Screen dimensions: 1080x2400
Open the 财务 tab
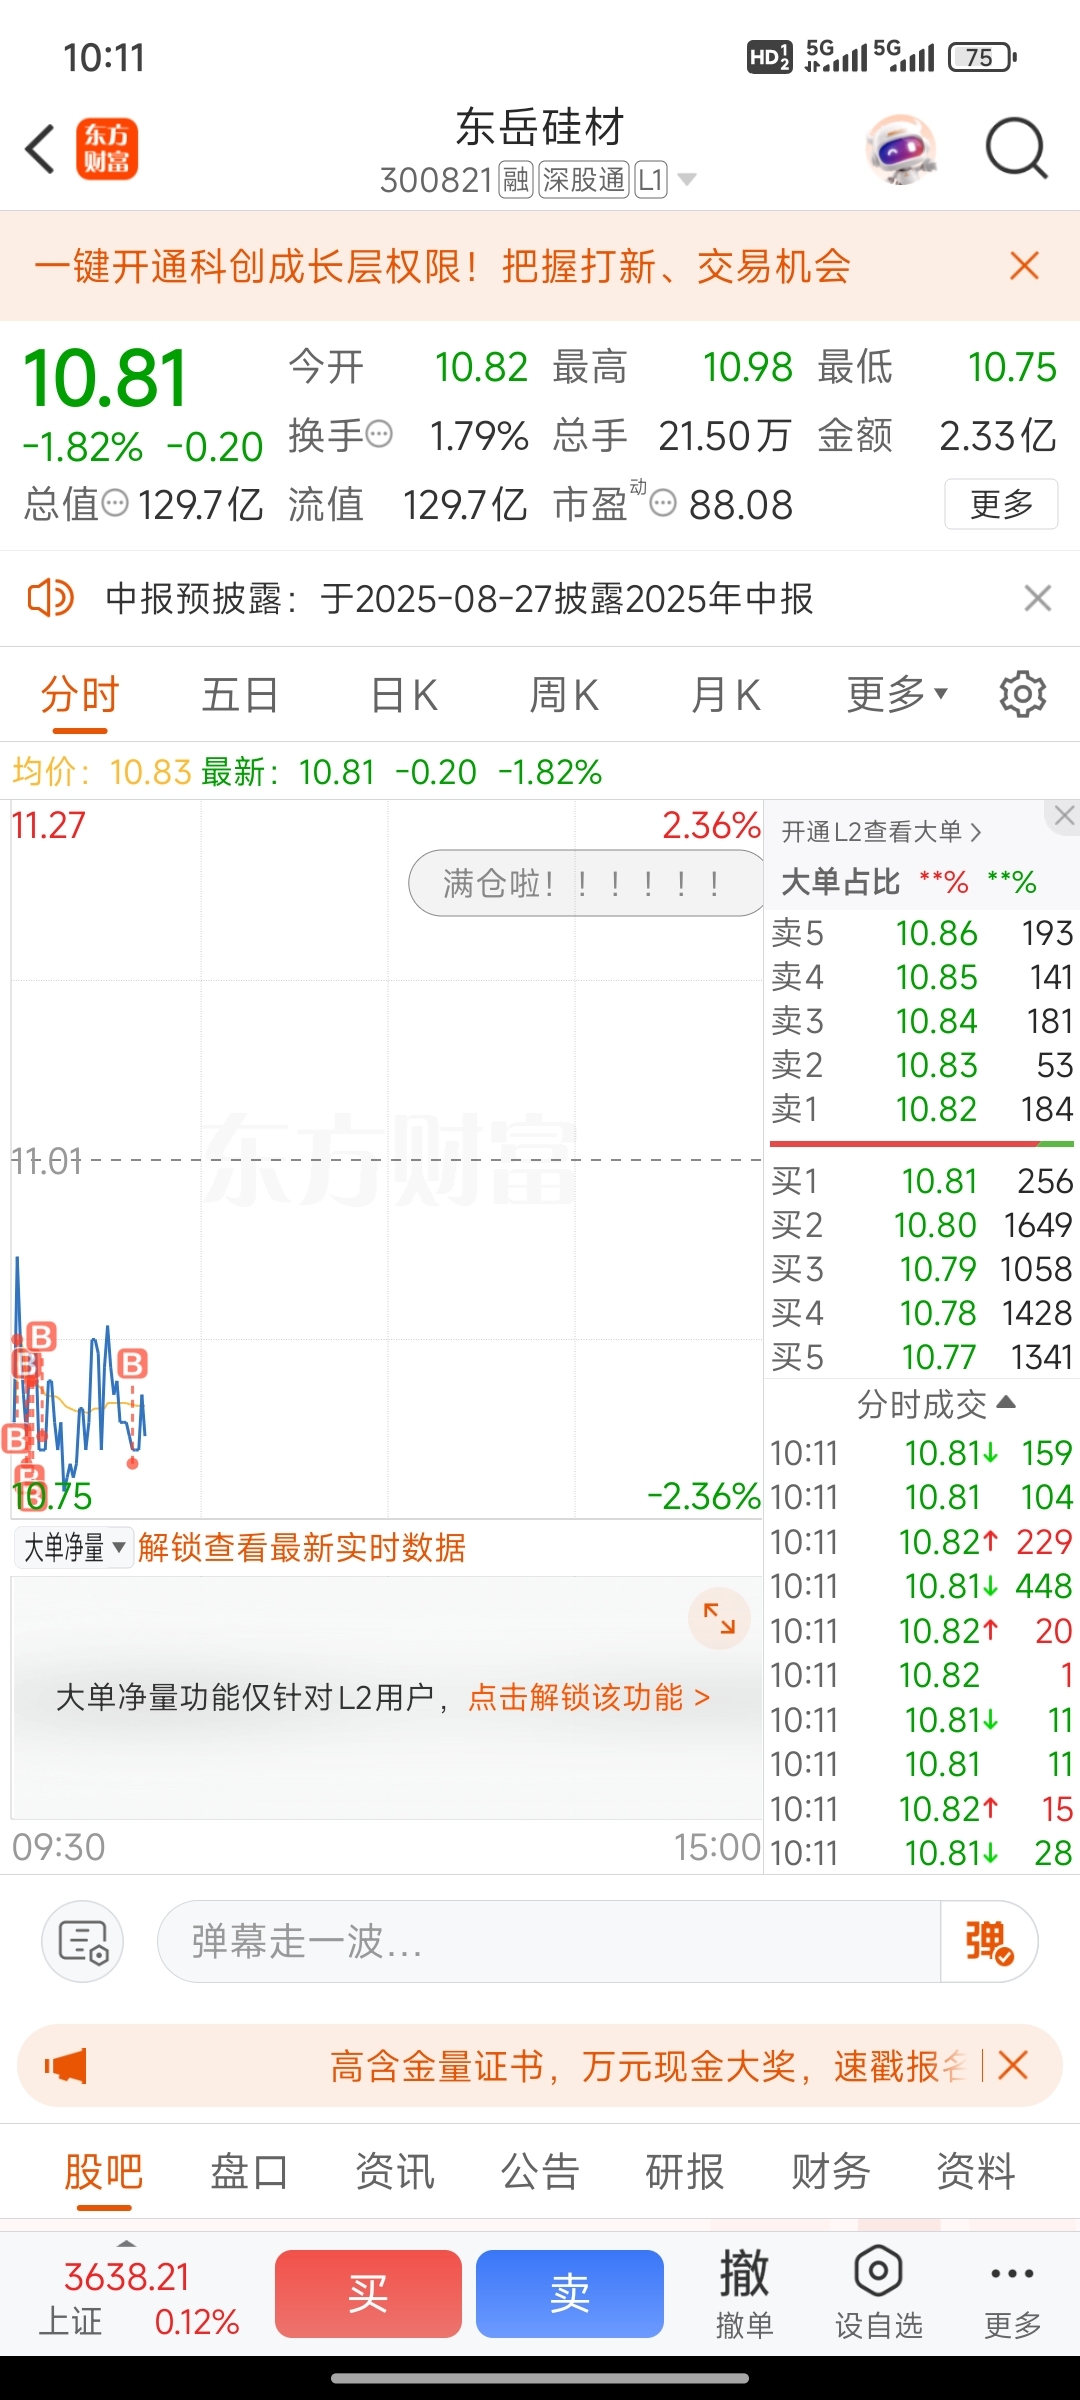click(830, 2172)
